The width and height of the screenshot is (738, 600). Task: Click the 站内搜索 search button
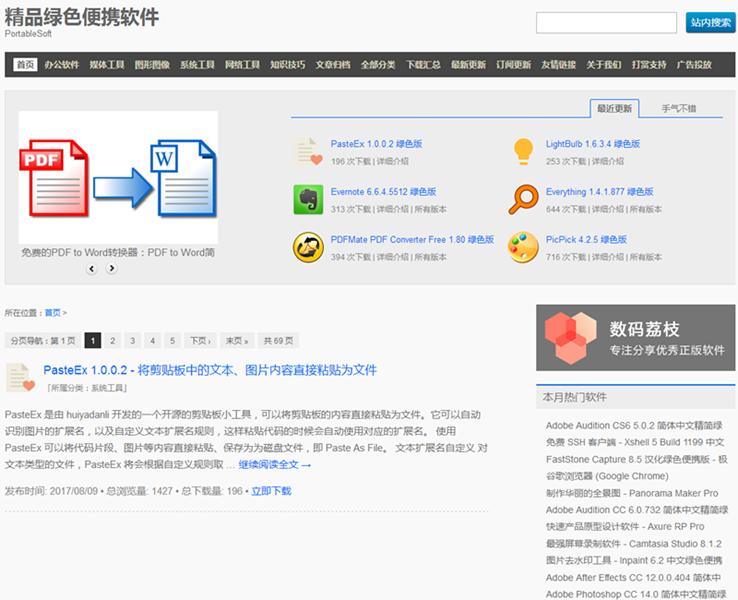pyautogui.click(x=710, y=23)
